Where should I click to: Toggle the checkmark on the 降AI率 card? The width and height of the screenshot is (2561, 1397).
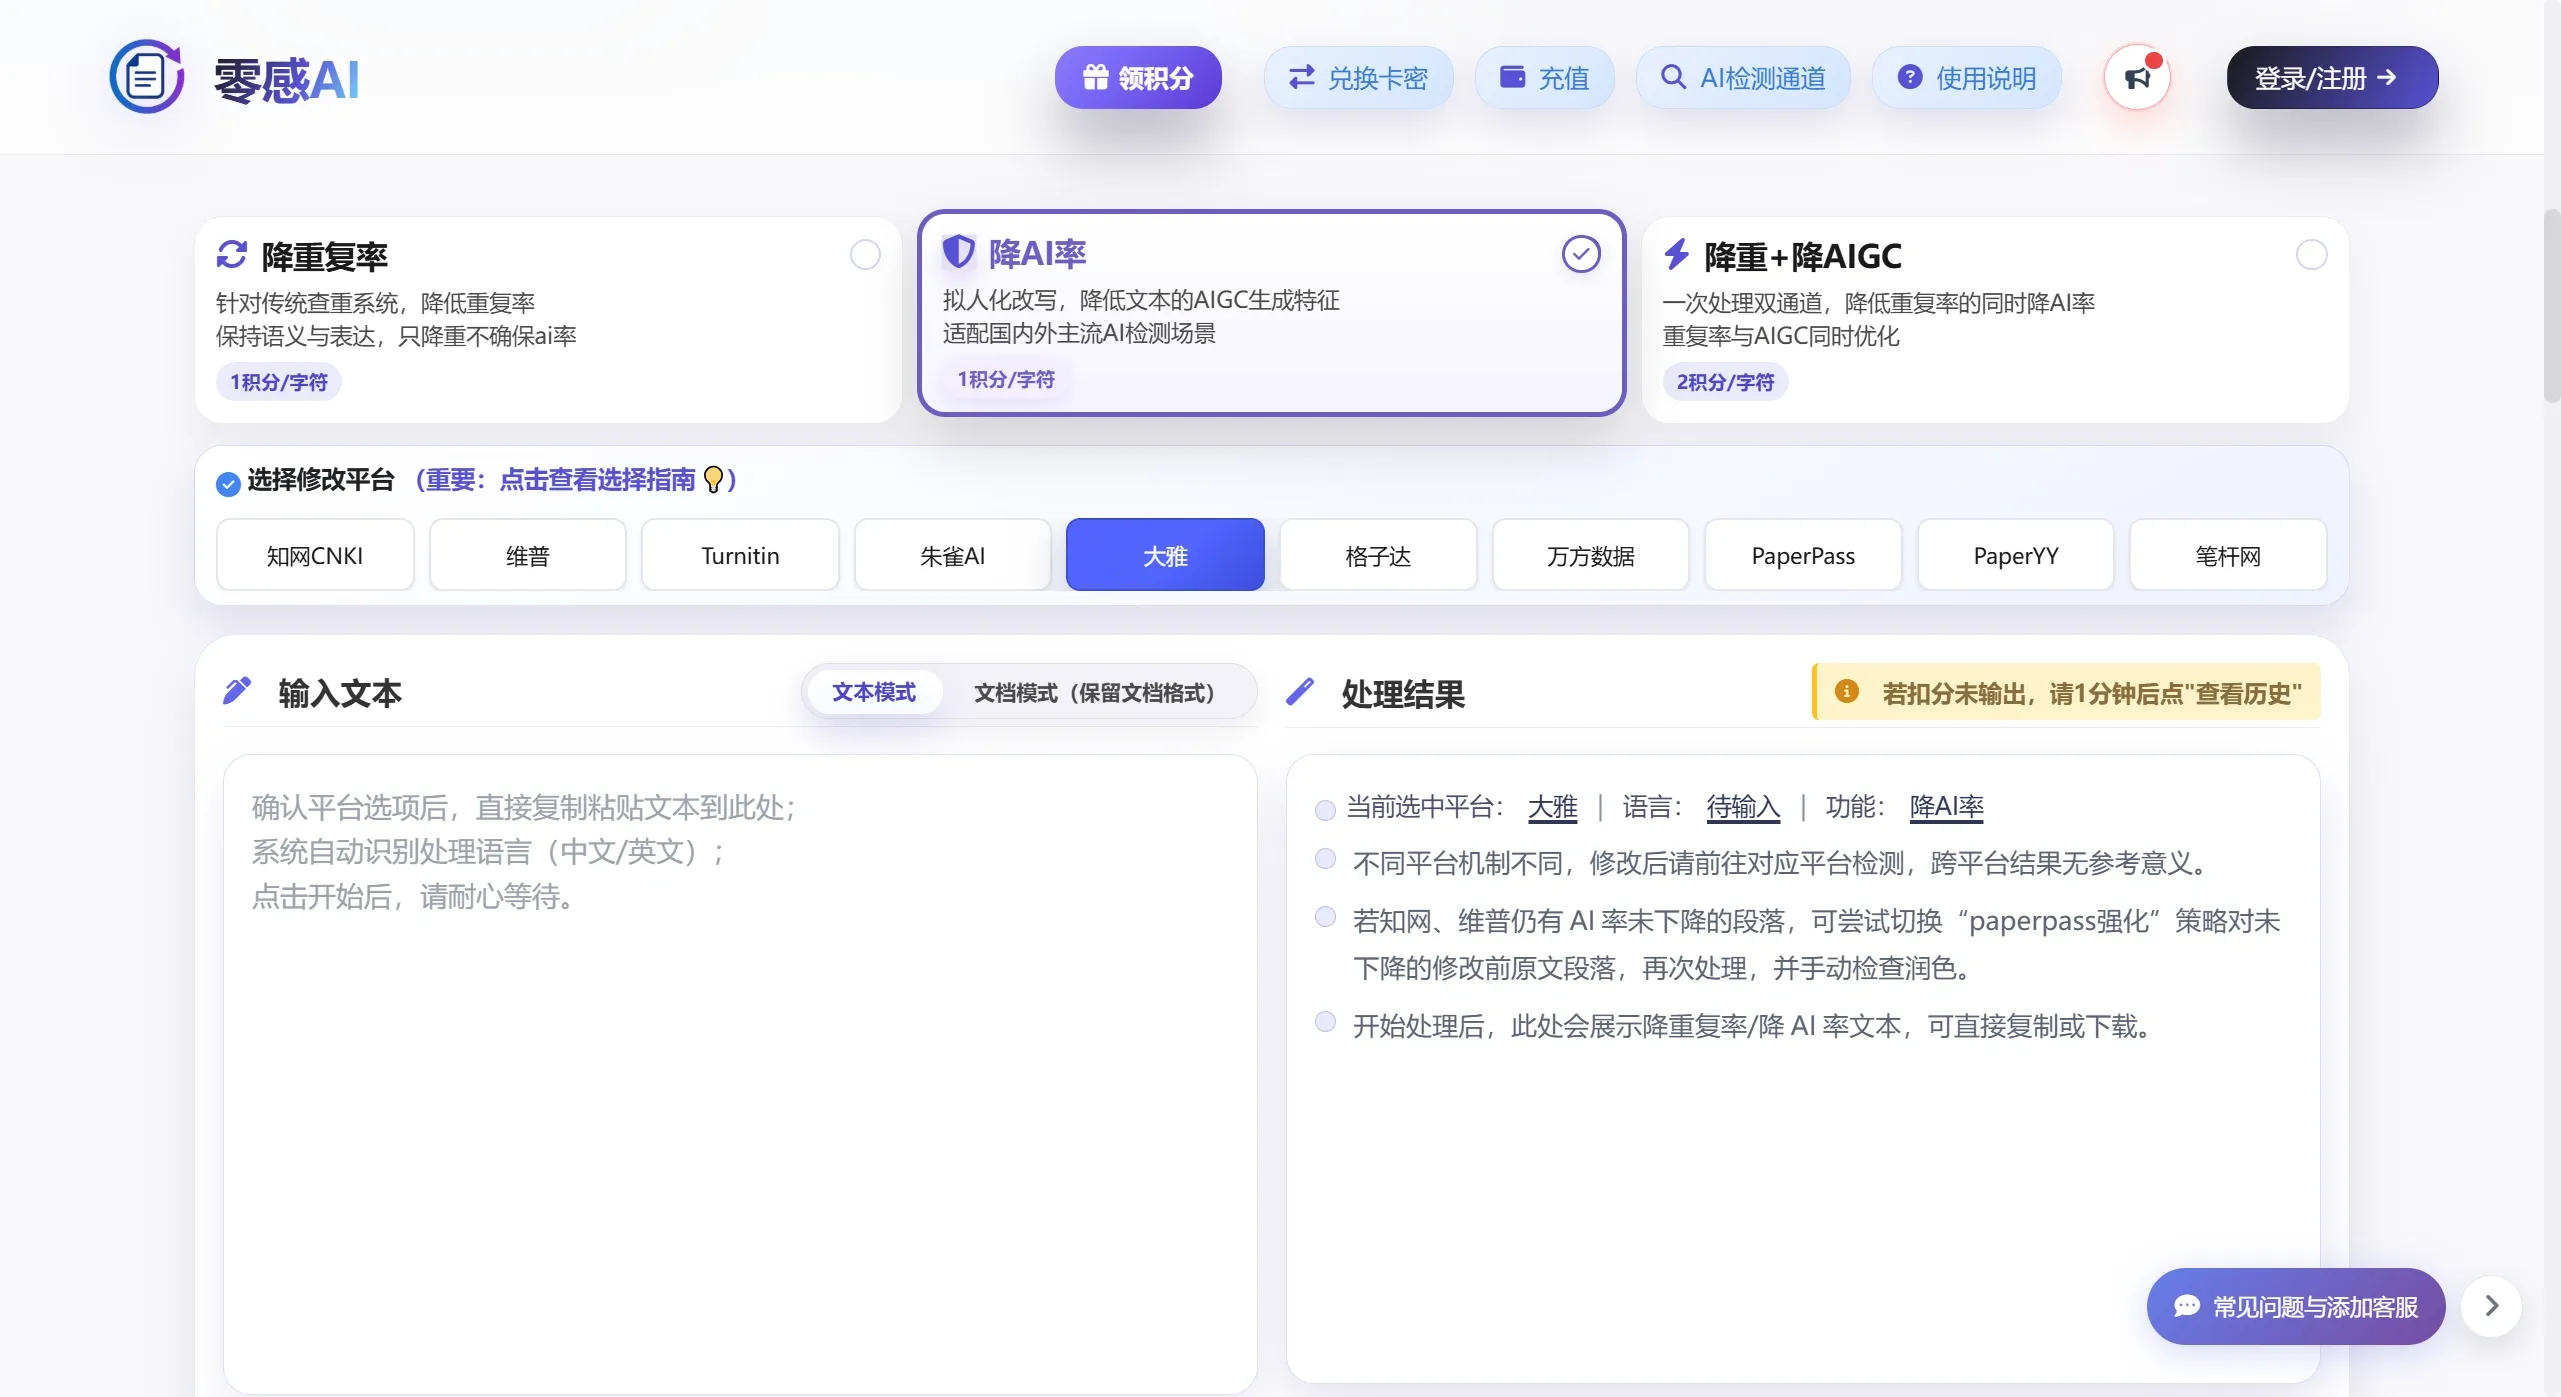1580,253
